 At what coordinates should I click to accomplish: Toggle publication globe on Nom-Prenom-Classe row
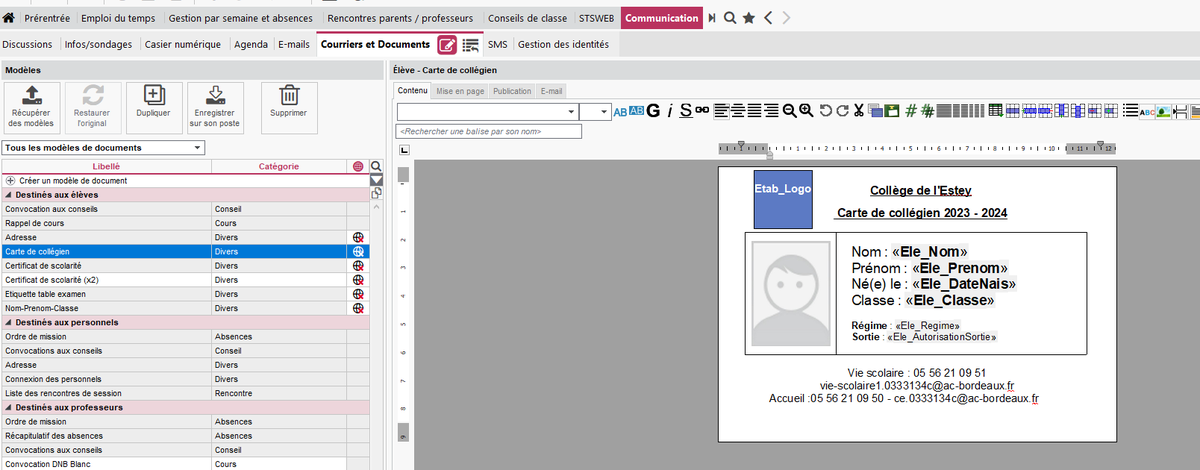coord(357,309)
